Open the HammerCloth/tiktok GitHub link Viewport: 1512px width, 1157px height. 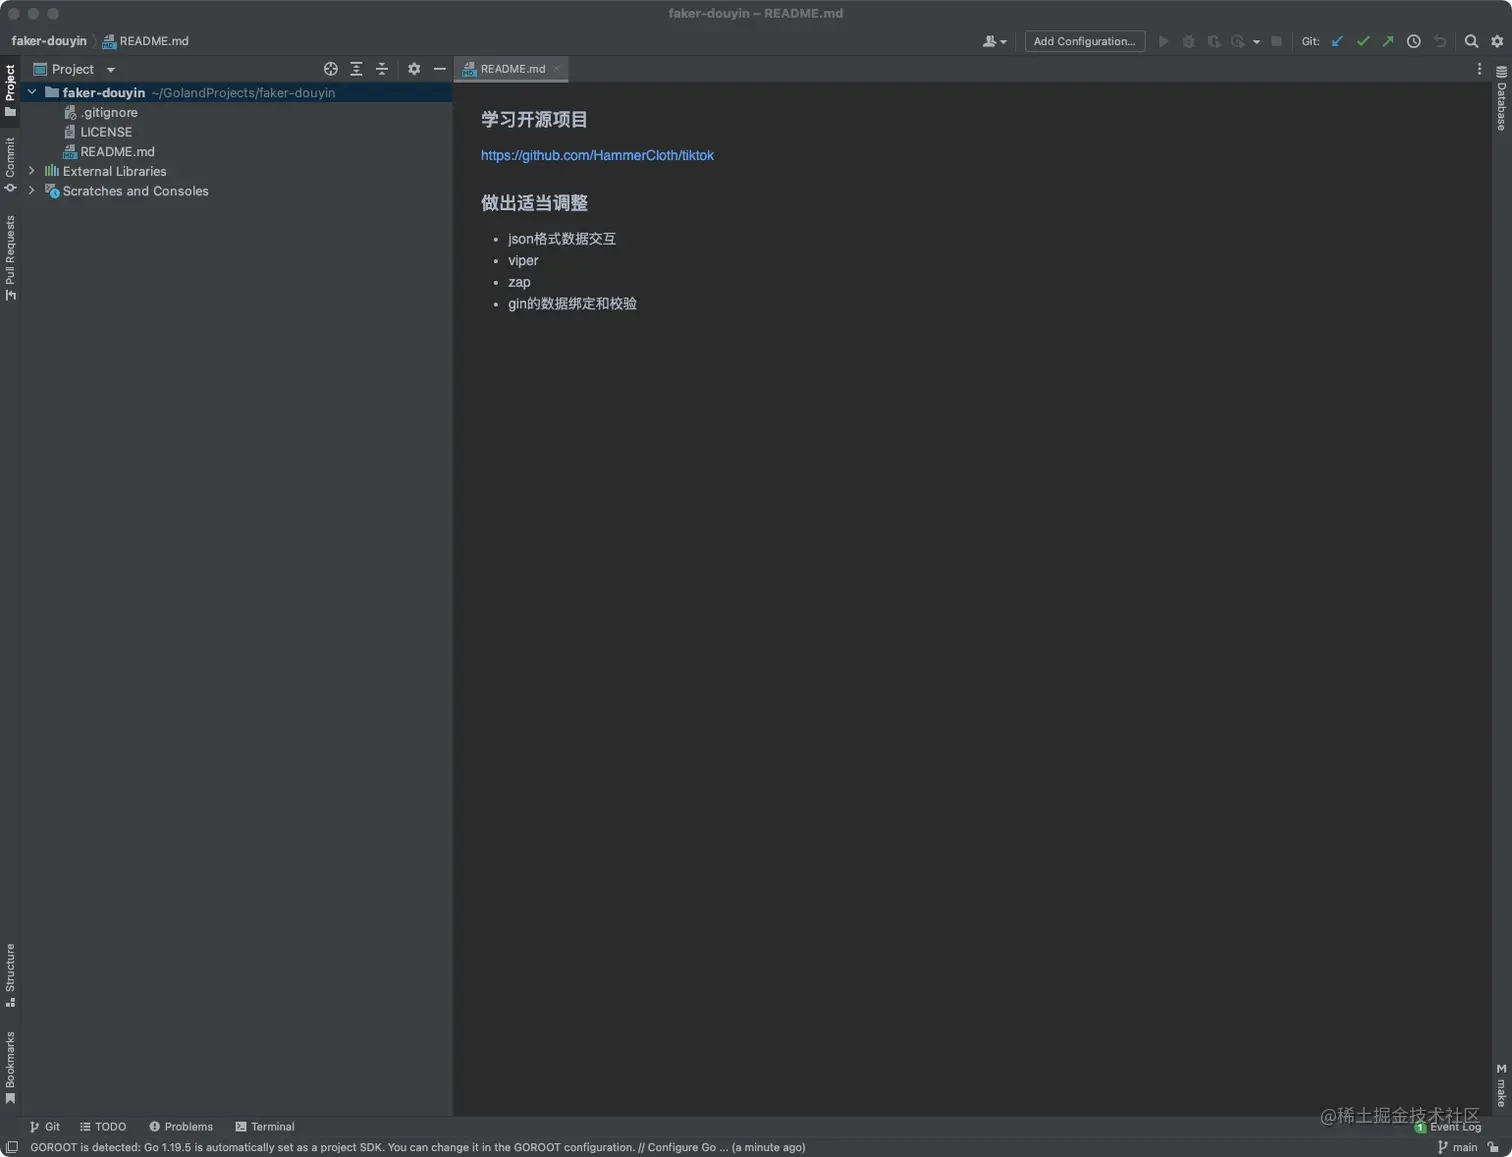(x=597, y=155)
